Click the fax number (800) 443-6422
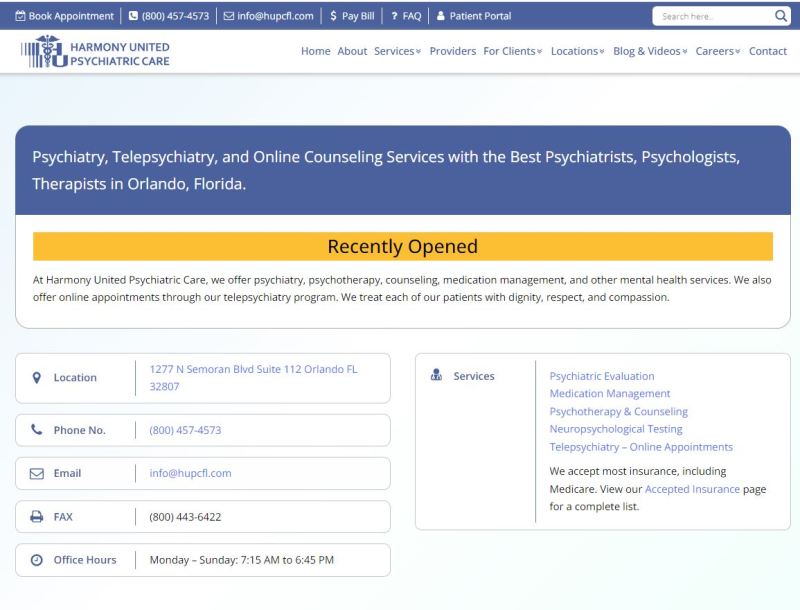Image resolution: width=800 pixels, height=610 pixels. point(185,517)
